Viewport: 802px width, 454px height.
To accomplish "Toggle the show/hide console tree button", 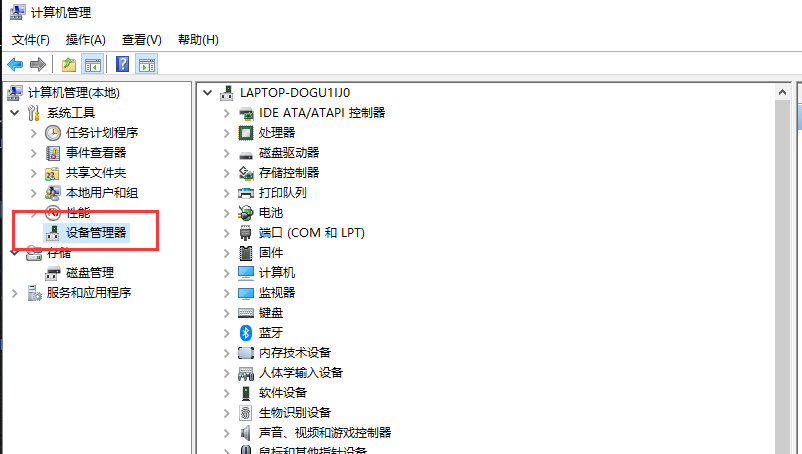I will (92, 65).
